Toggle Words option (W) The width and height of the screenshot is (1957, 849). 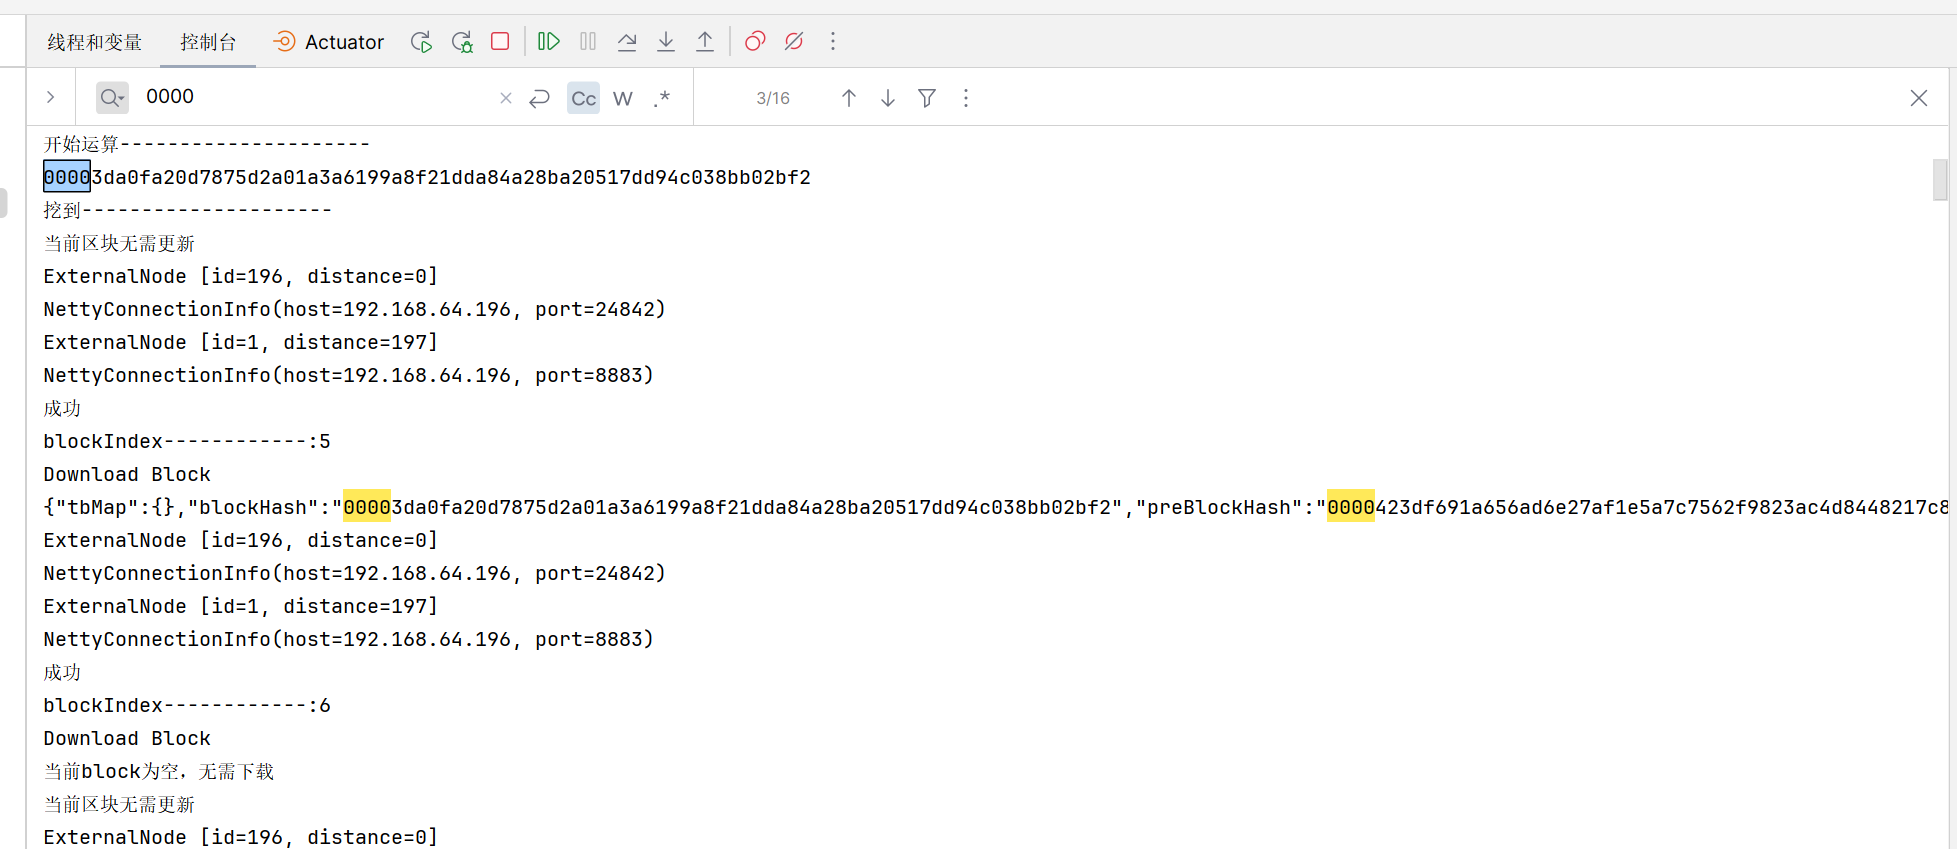[623, 98]
